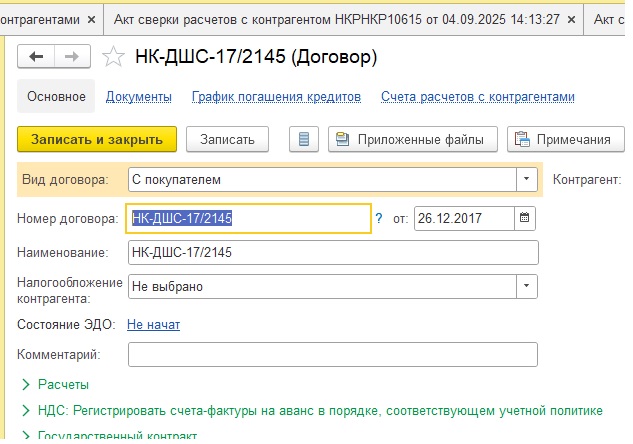Click the question mark next to contract number
This screenshot has height=444, width=633.
tap(379, 218)
